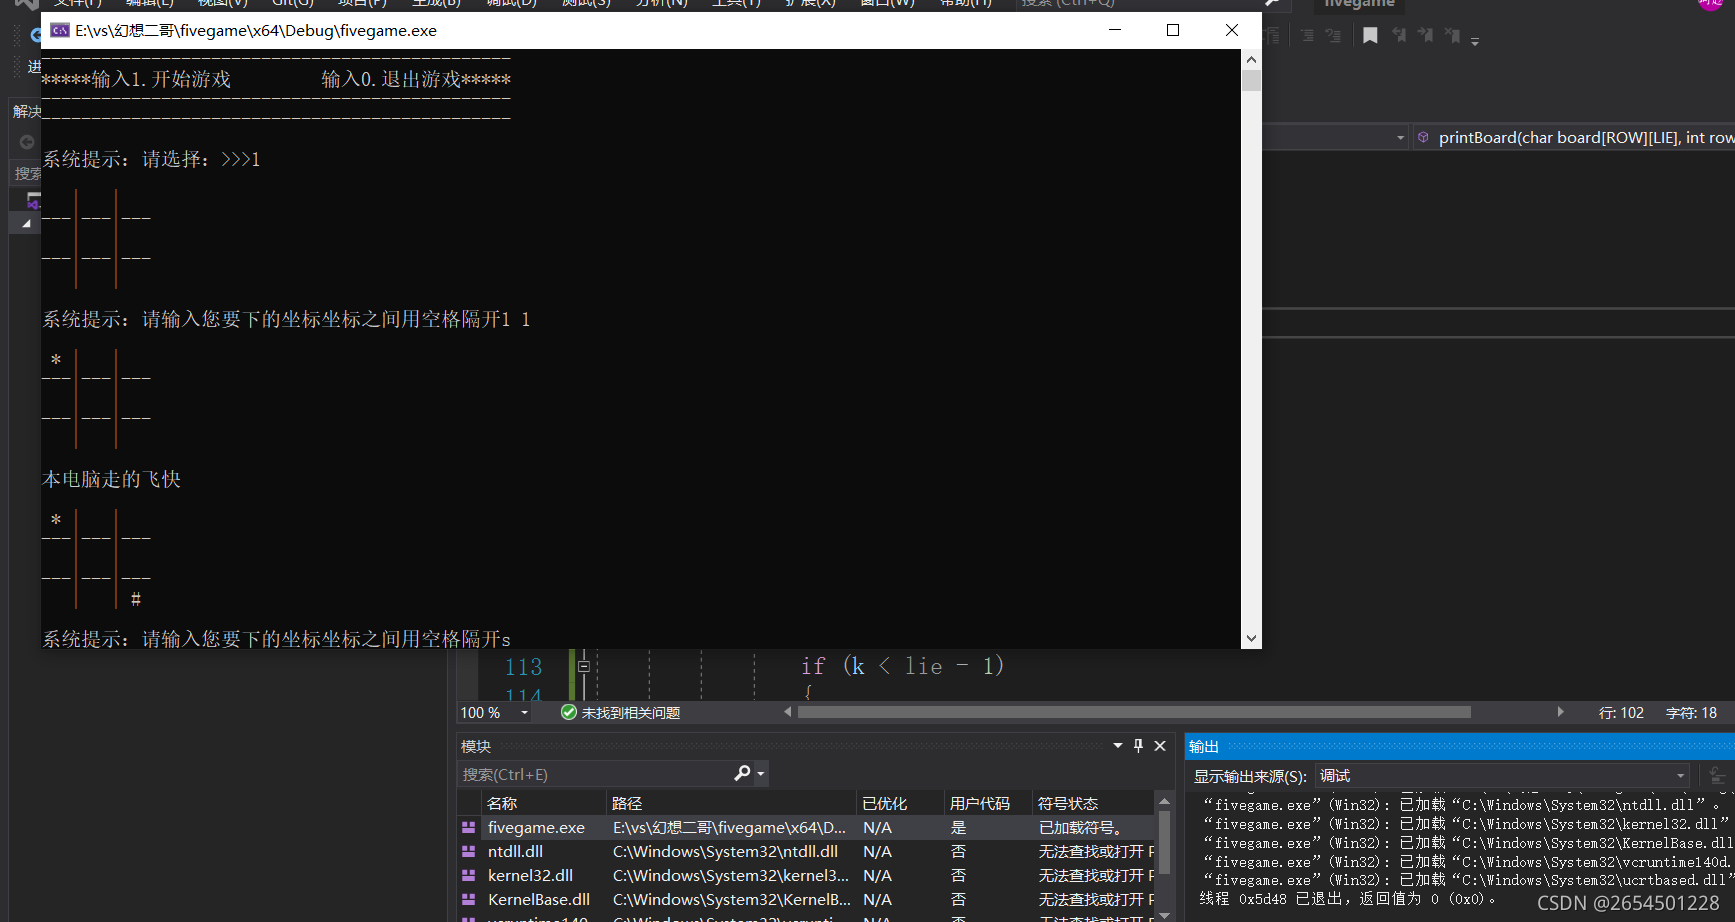The width and height of the screenshot is (1735, 922).
Task: Sort modules by the 路径 column header
Action: coord(732,803)
